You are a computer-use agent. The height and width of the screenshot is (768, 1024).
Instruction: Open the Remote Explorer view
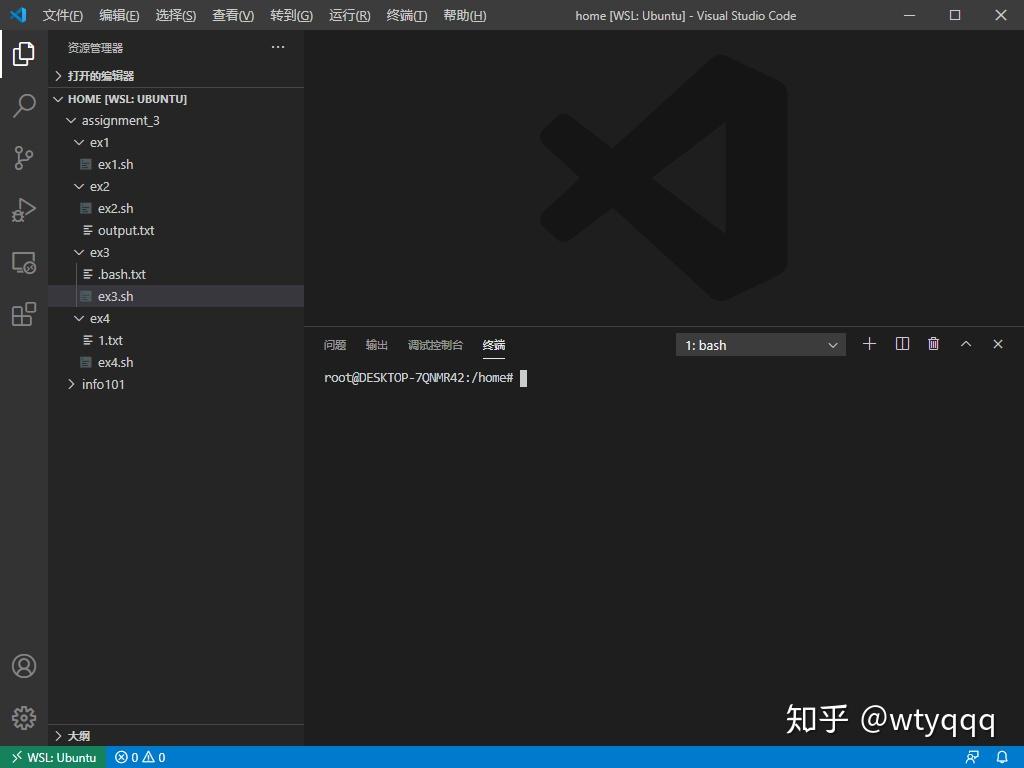click(x=23, y=262)
